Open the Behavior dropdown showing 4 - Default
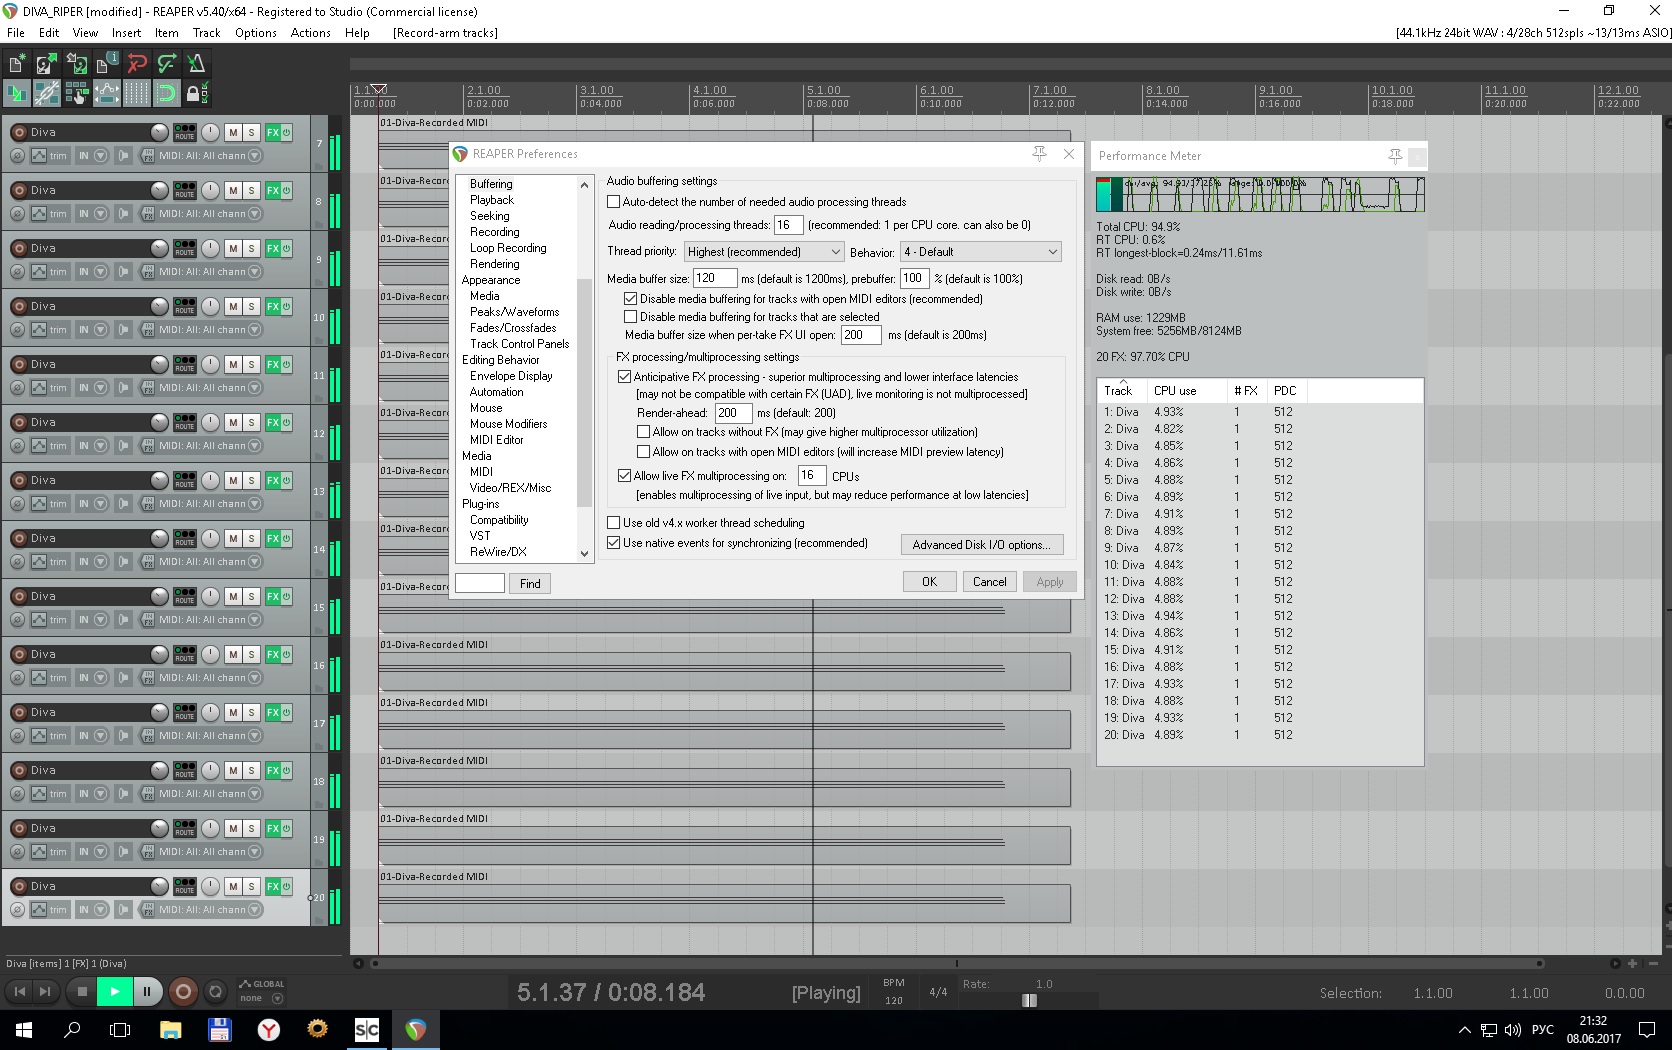 [981, 252]
